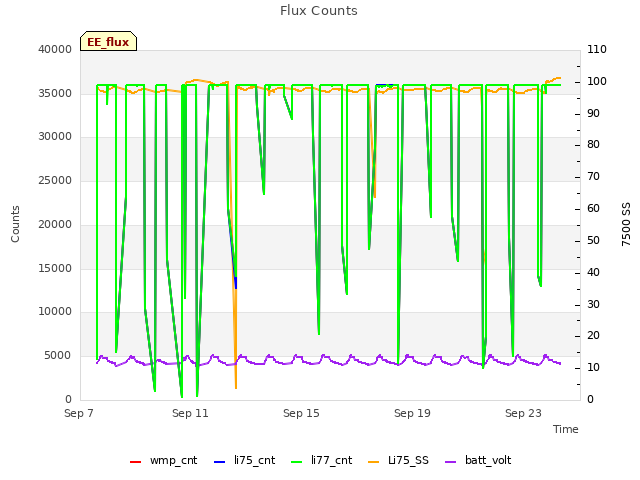Click the Flux Counts chart title
This screenshot has height=480, width=640.
coord(319,11)
